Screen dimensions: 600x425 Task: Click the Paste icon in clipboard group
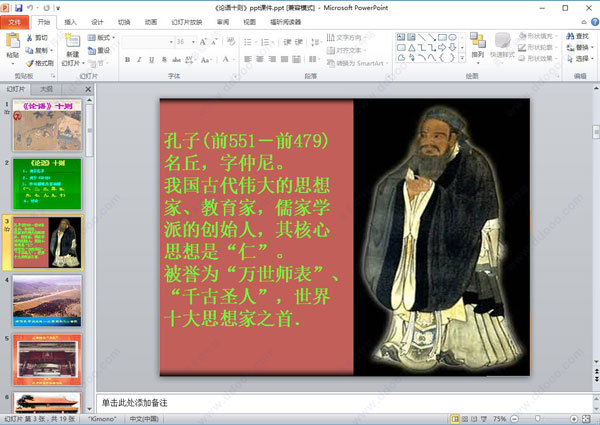13,41
